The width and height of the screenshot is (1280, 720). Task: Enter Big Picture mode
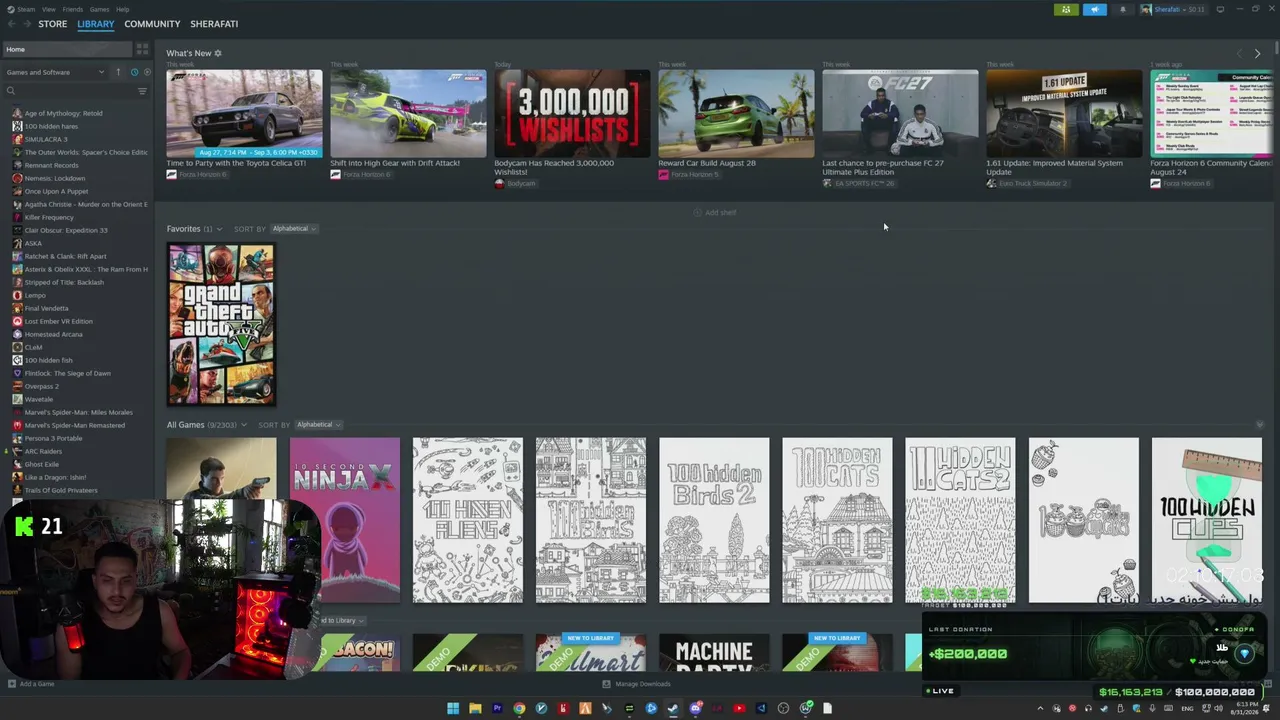(x=1221, y=9)
